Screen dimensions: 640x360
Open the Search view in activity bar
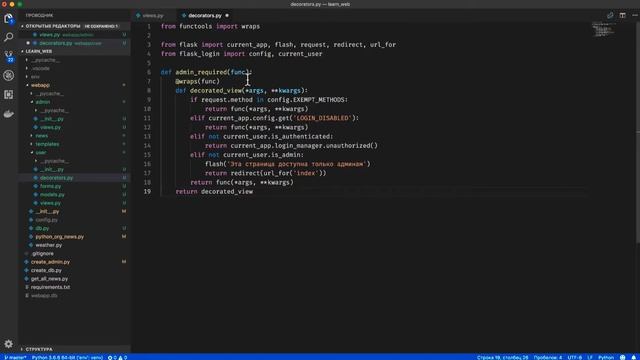[x=9, y=37]
